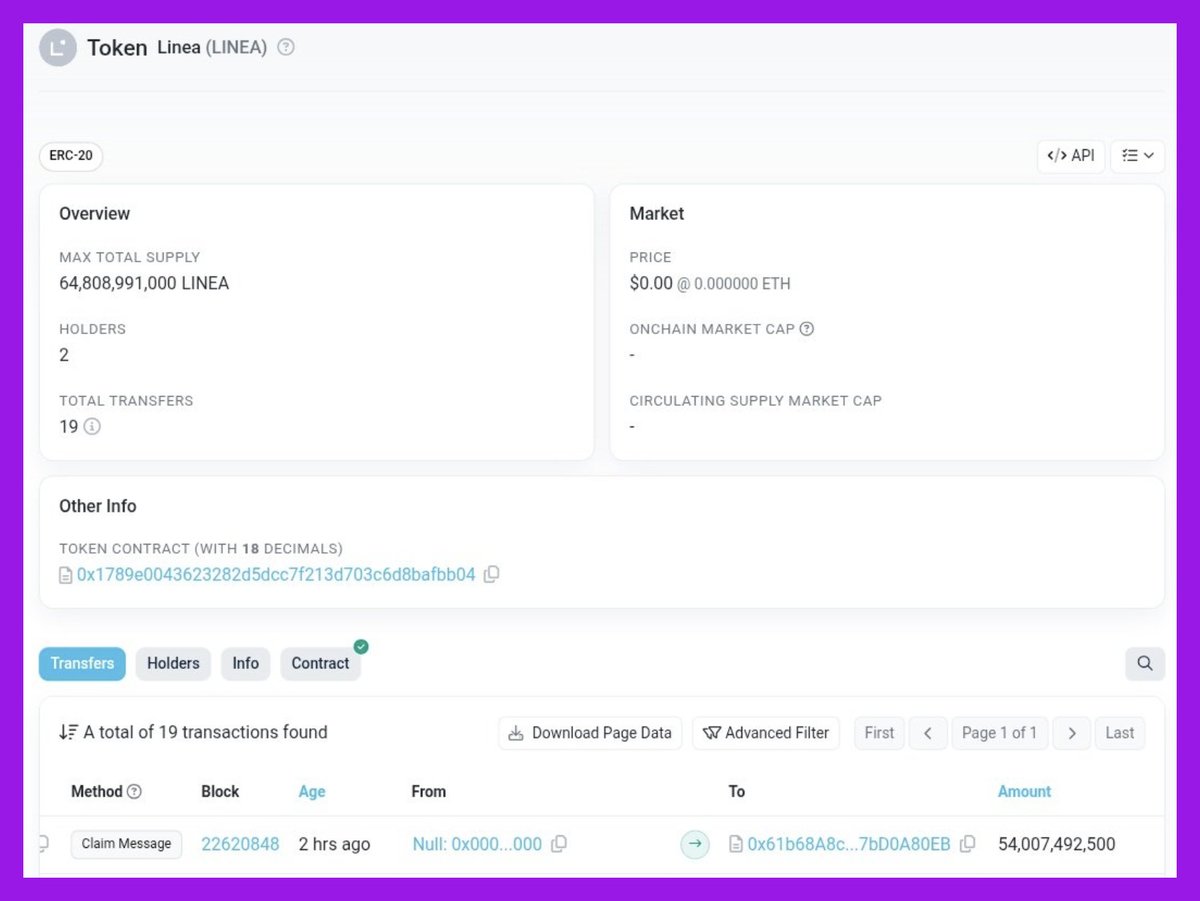This screenshot has height=901, width=1200.
Task: Click the $0.00 price value
Action: coord(651,283)
